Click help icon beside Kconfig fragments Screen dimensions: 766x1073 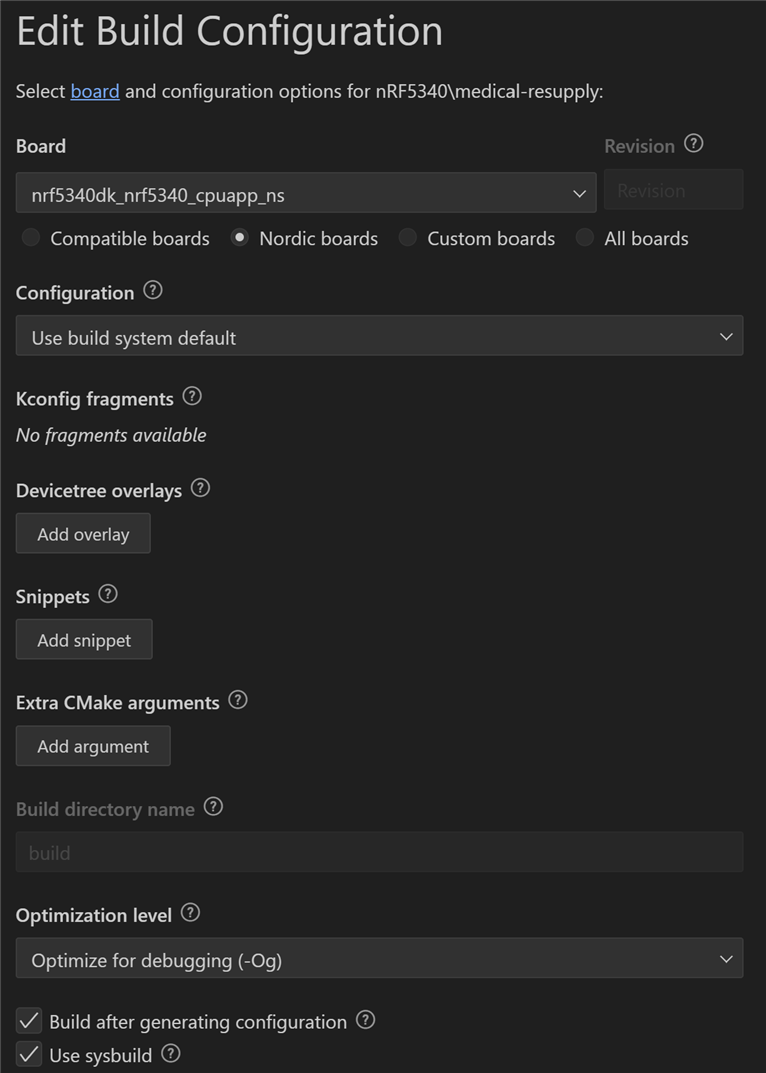[x=192, y=396]
